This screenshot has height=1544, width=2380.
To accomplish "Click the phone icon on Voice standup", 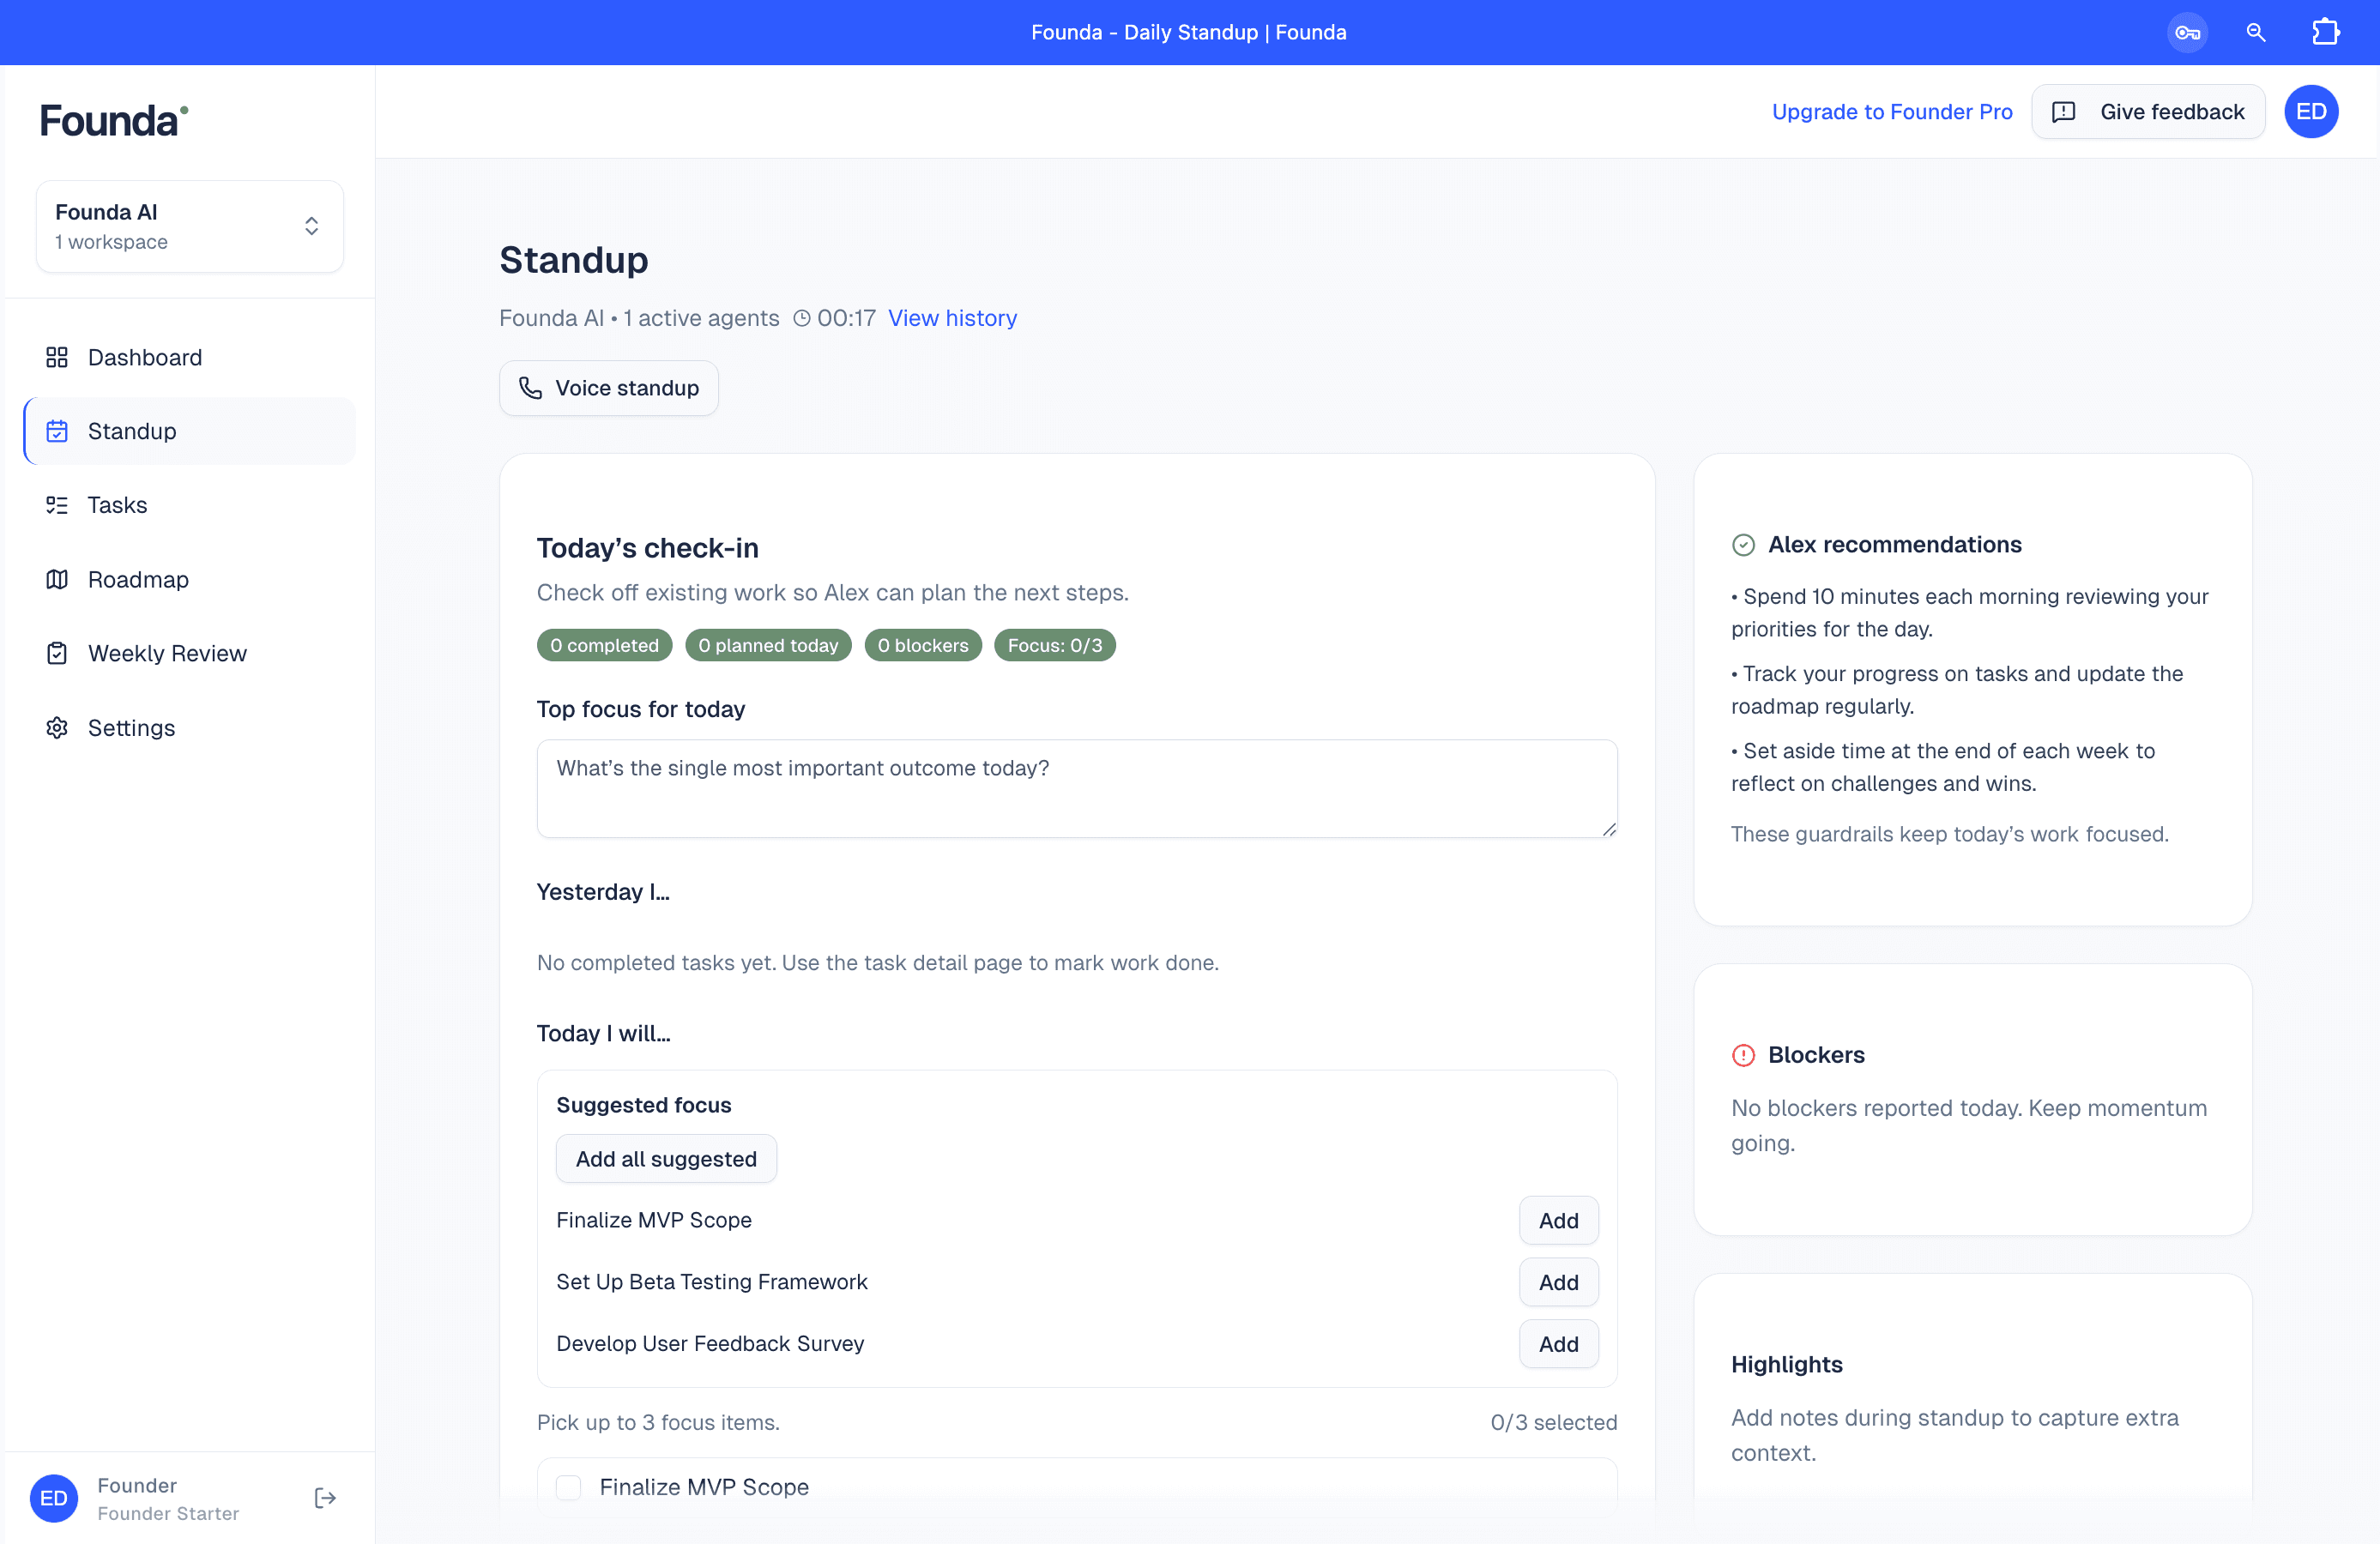I will (x=530, y=388).
